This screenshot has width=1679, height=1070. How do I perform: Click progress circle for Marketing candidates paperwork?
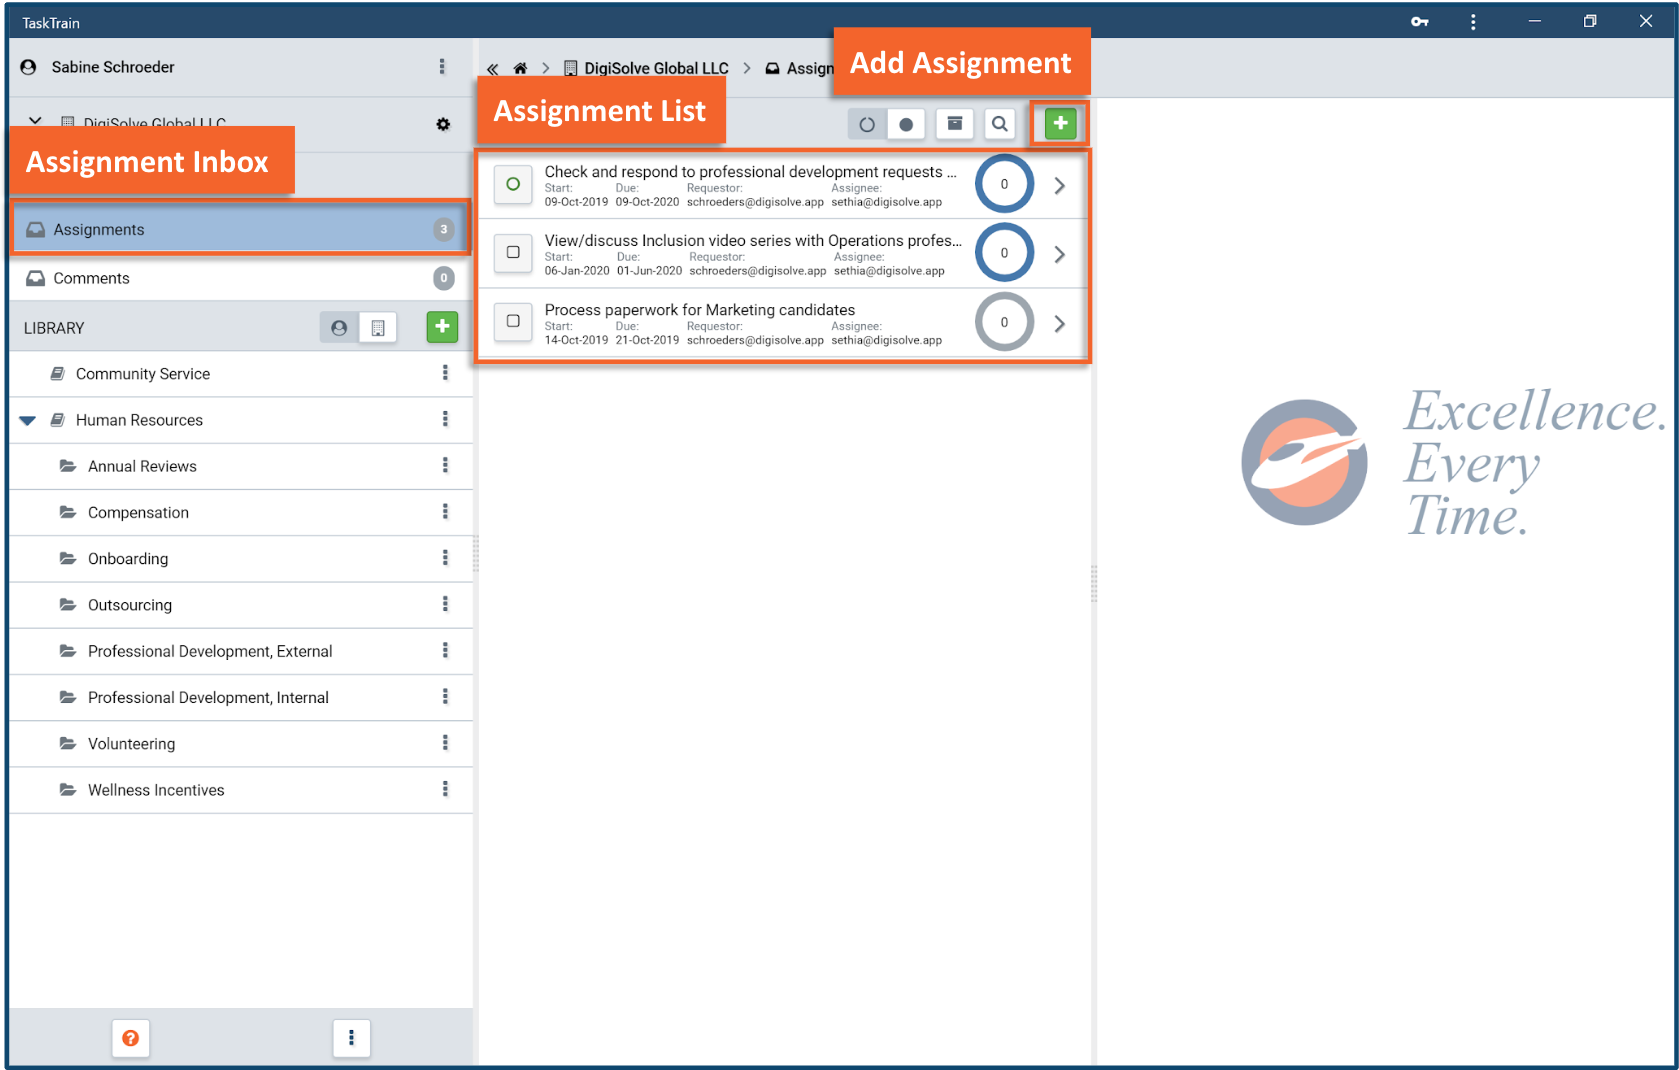(x=1004, y=322)
